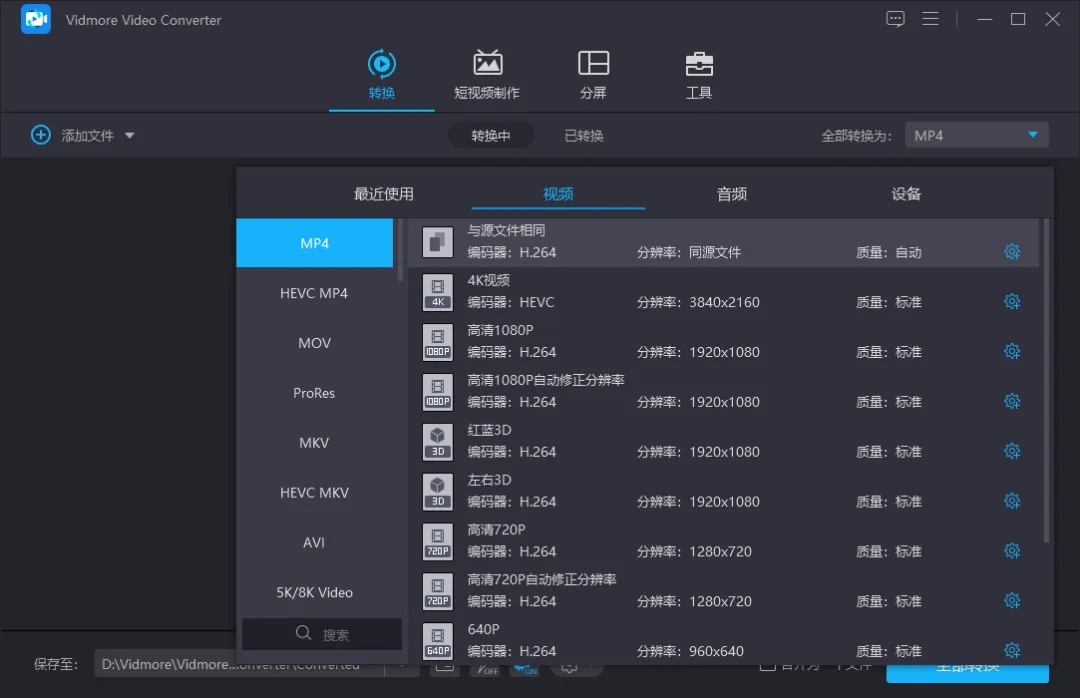The width and height of the screenshot is (1080, 698).
Task: Select HEVC MP4 in the format list
Action: click(x=315, y=293)
